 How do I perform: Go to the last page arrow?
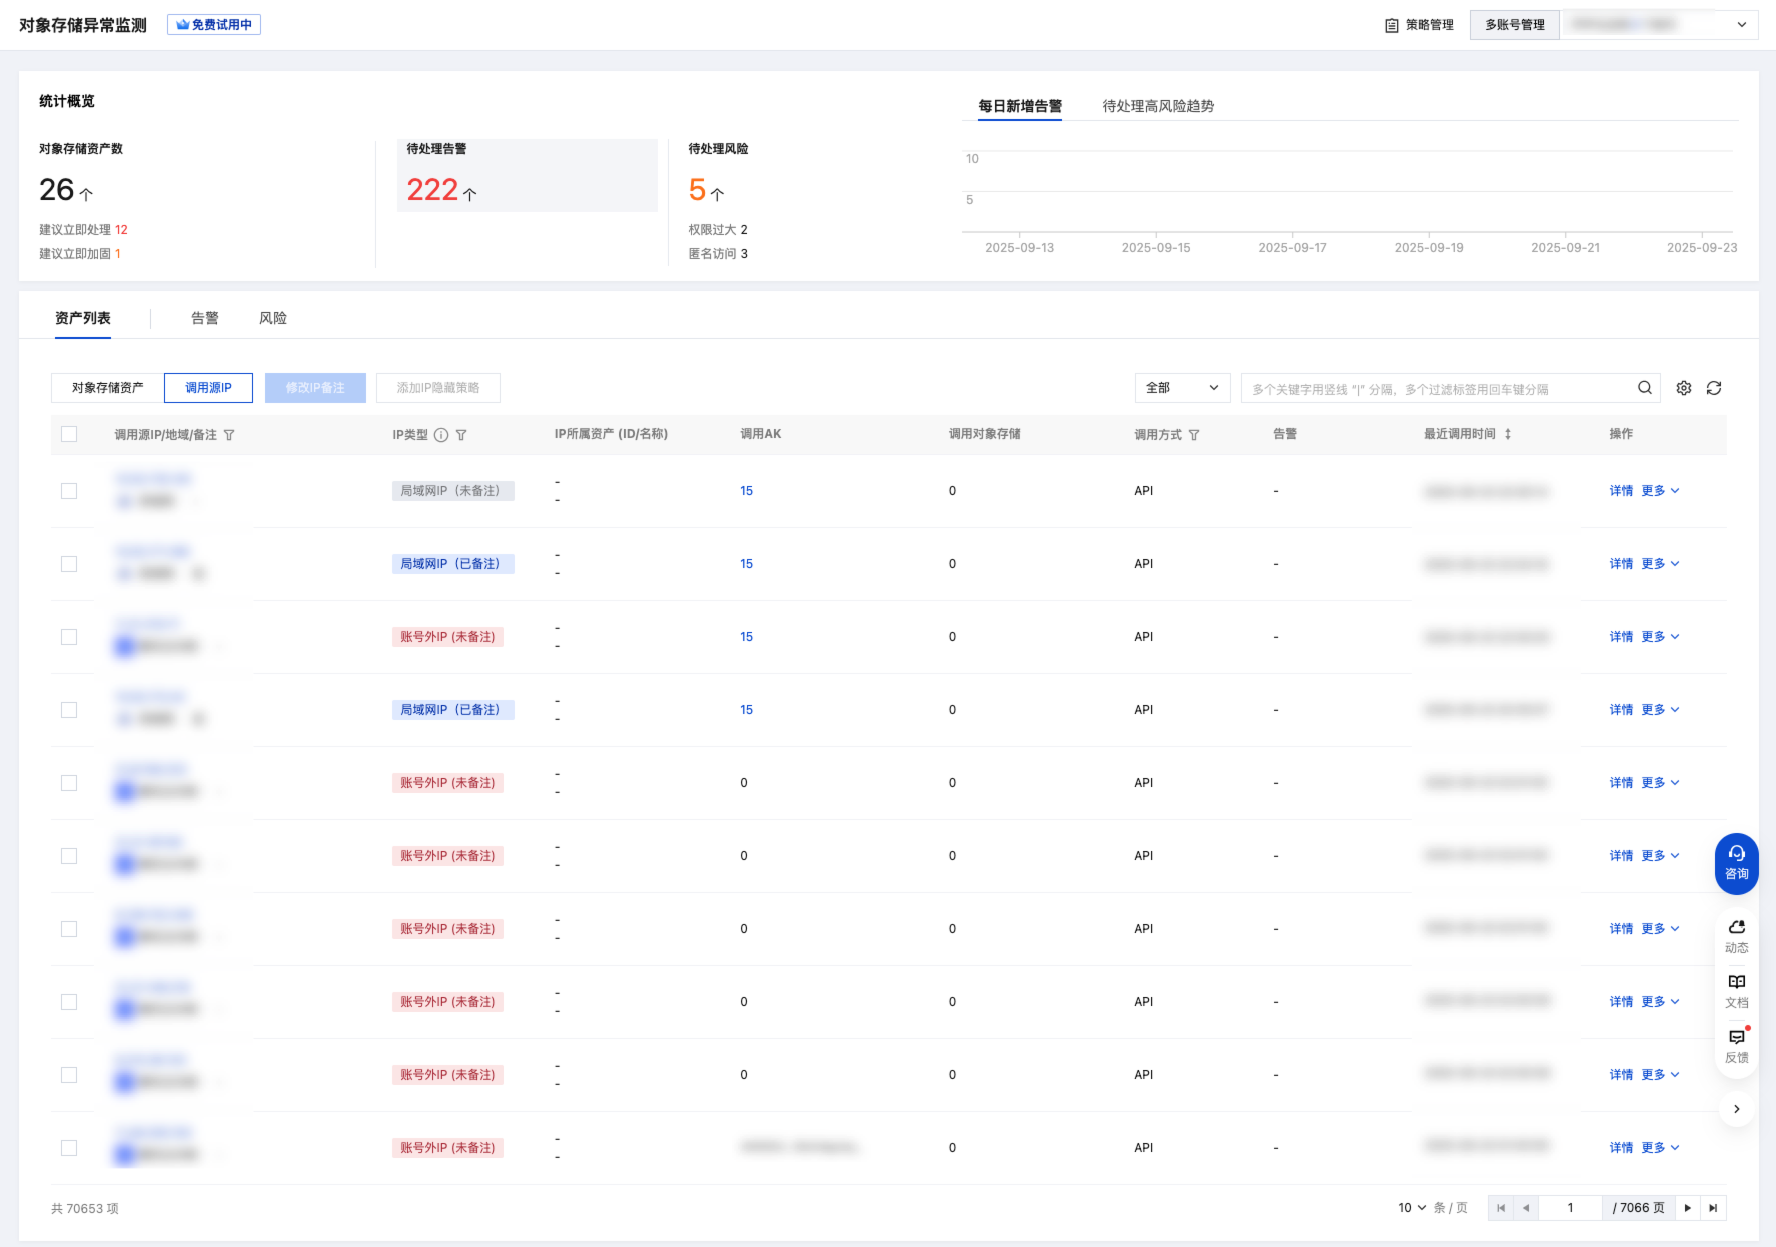[1713, 1208]
